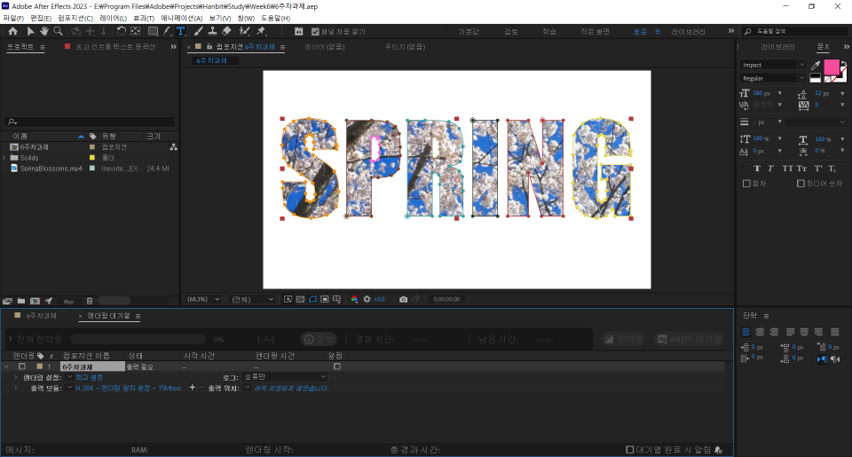
Task: Open the 컴포지션(C) menu
Action: [x=75, y=18]
